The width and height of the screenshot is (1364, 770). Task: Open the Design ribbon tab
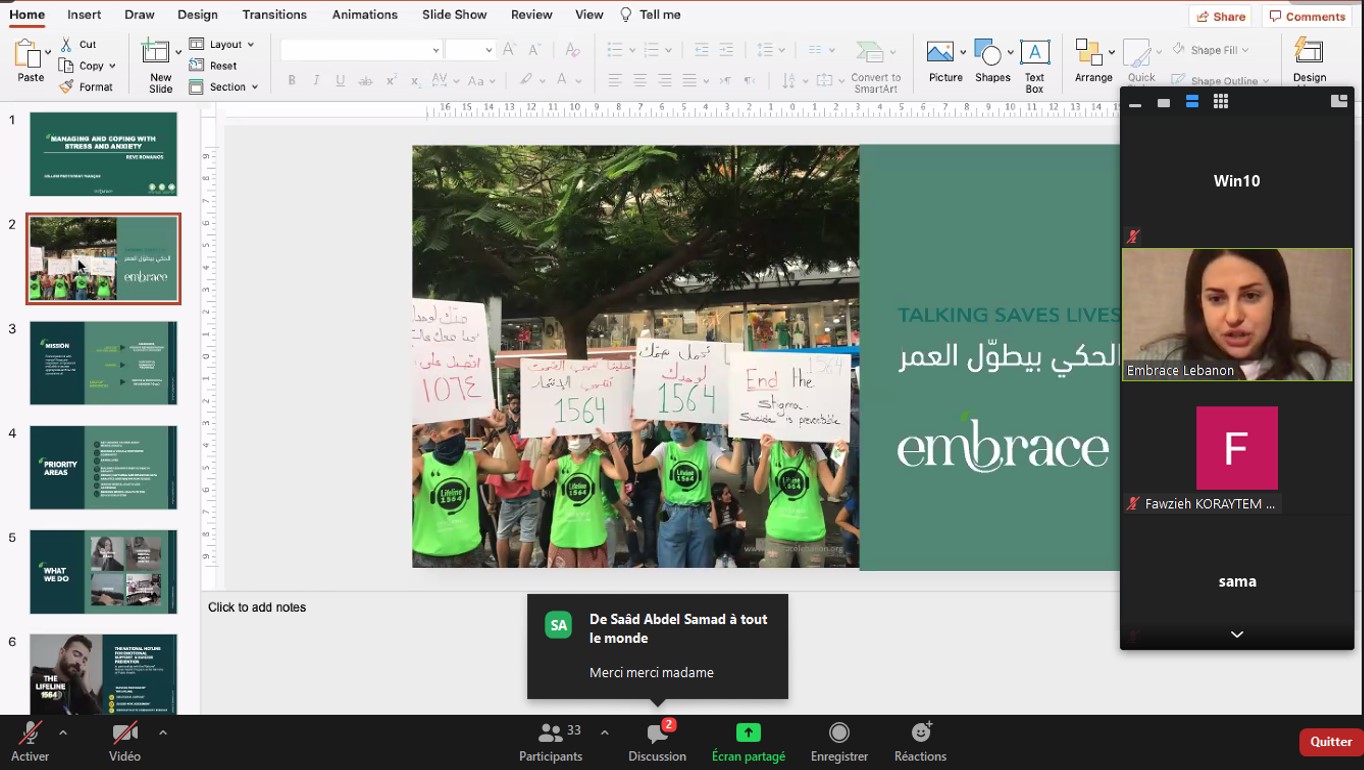pos(197,15)
